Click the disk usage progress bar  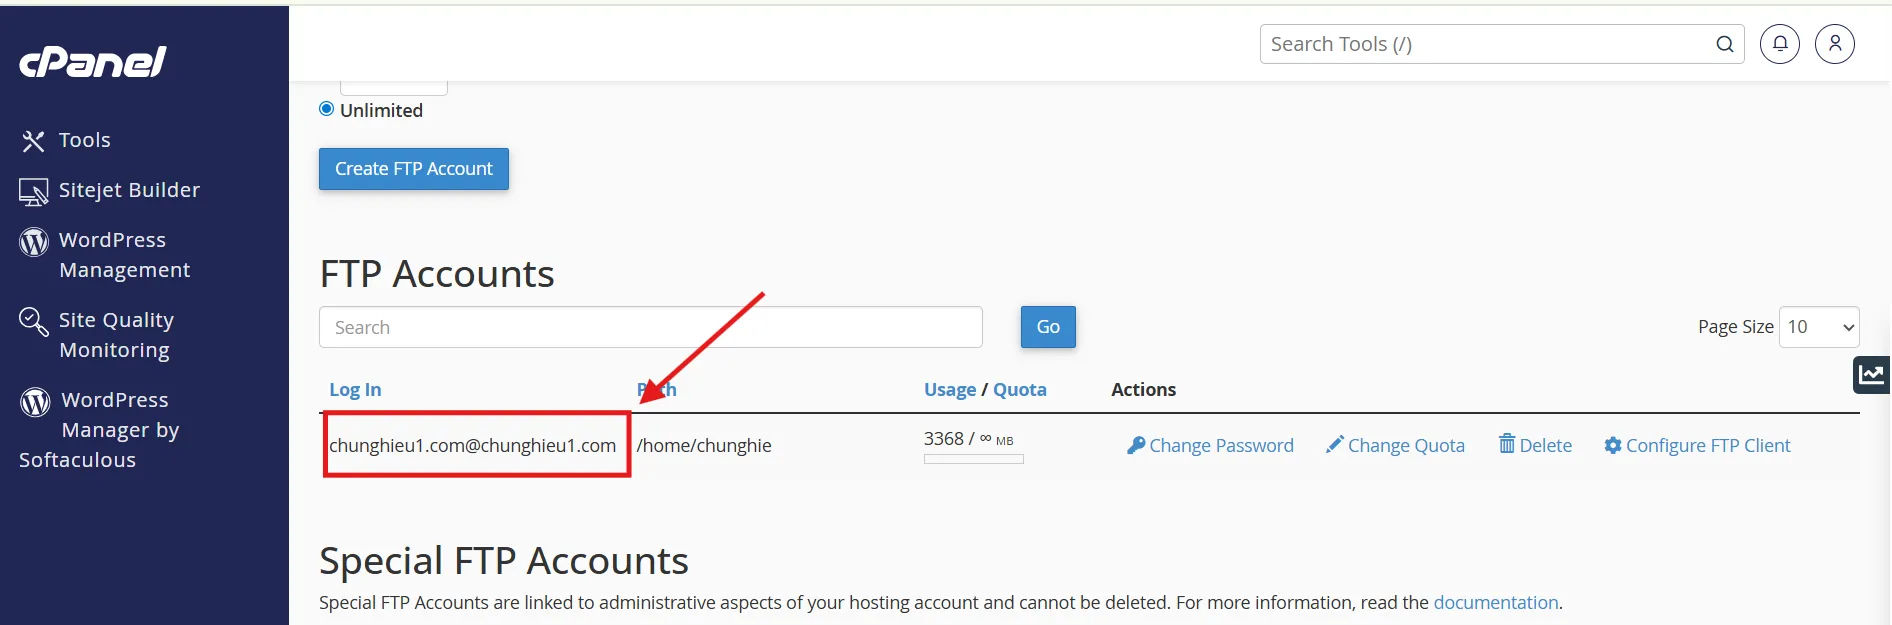click(x=973, y=460)
